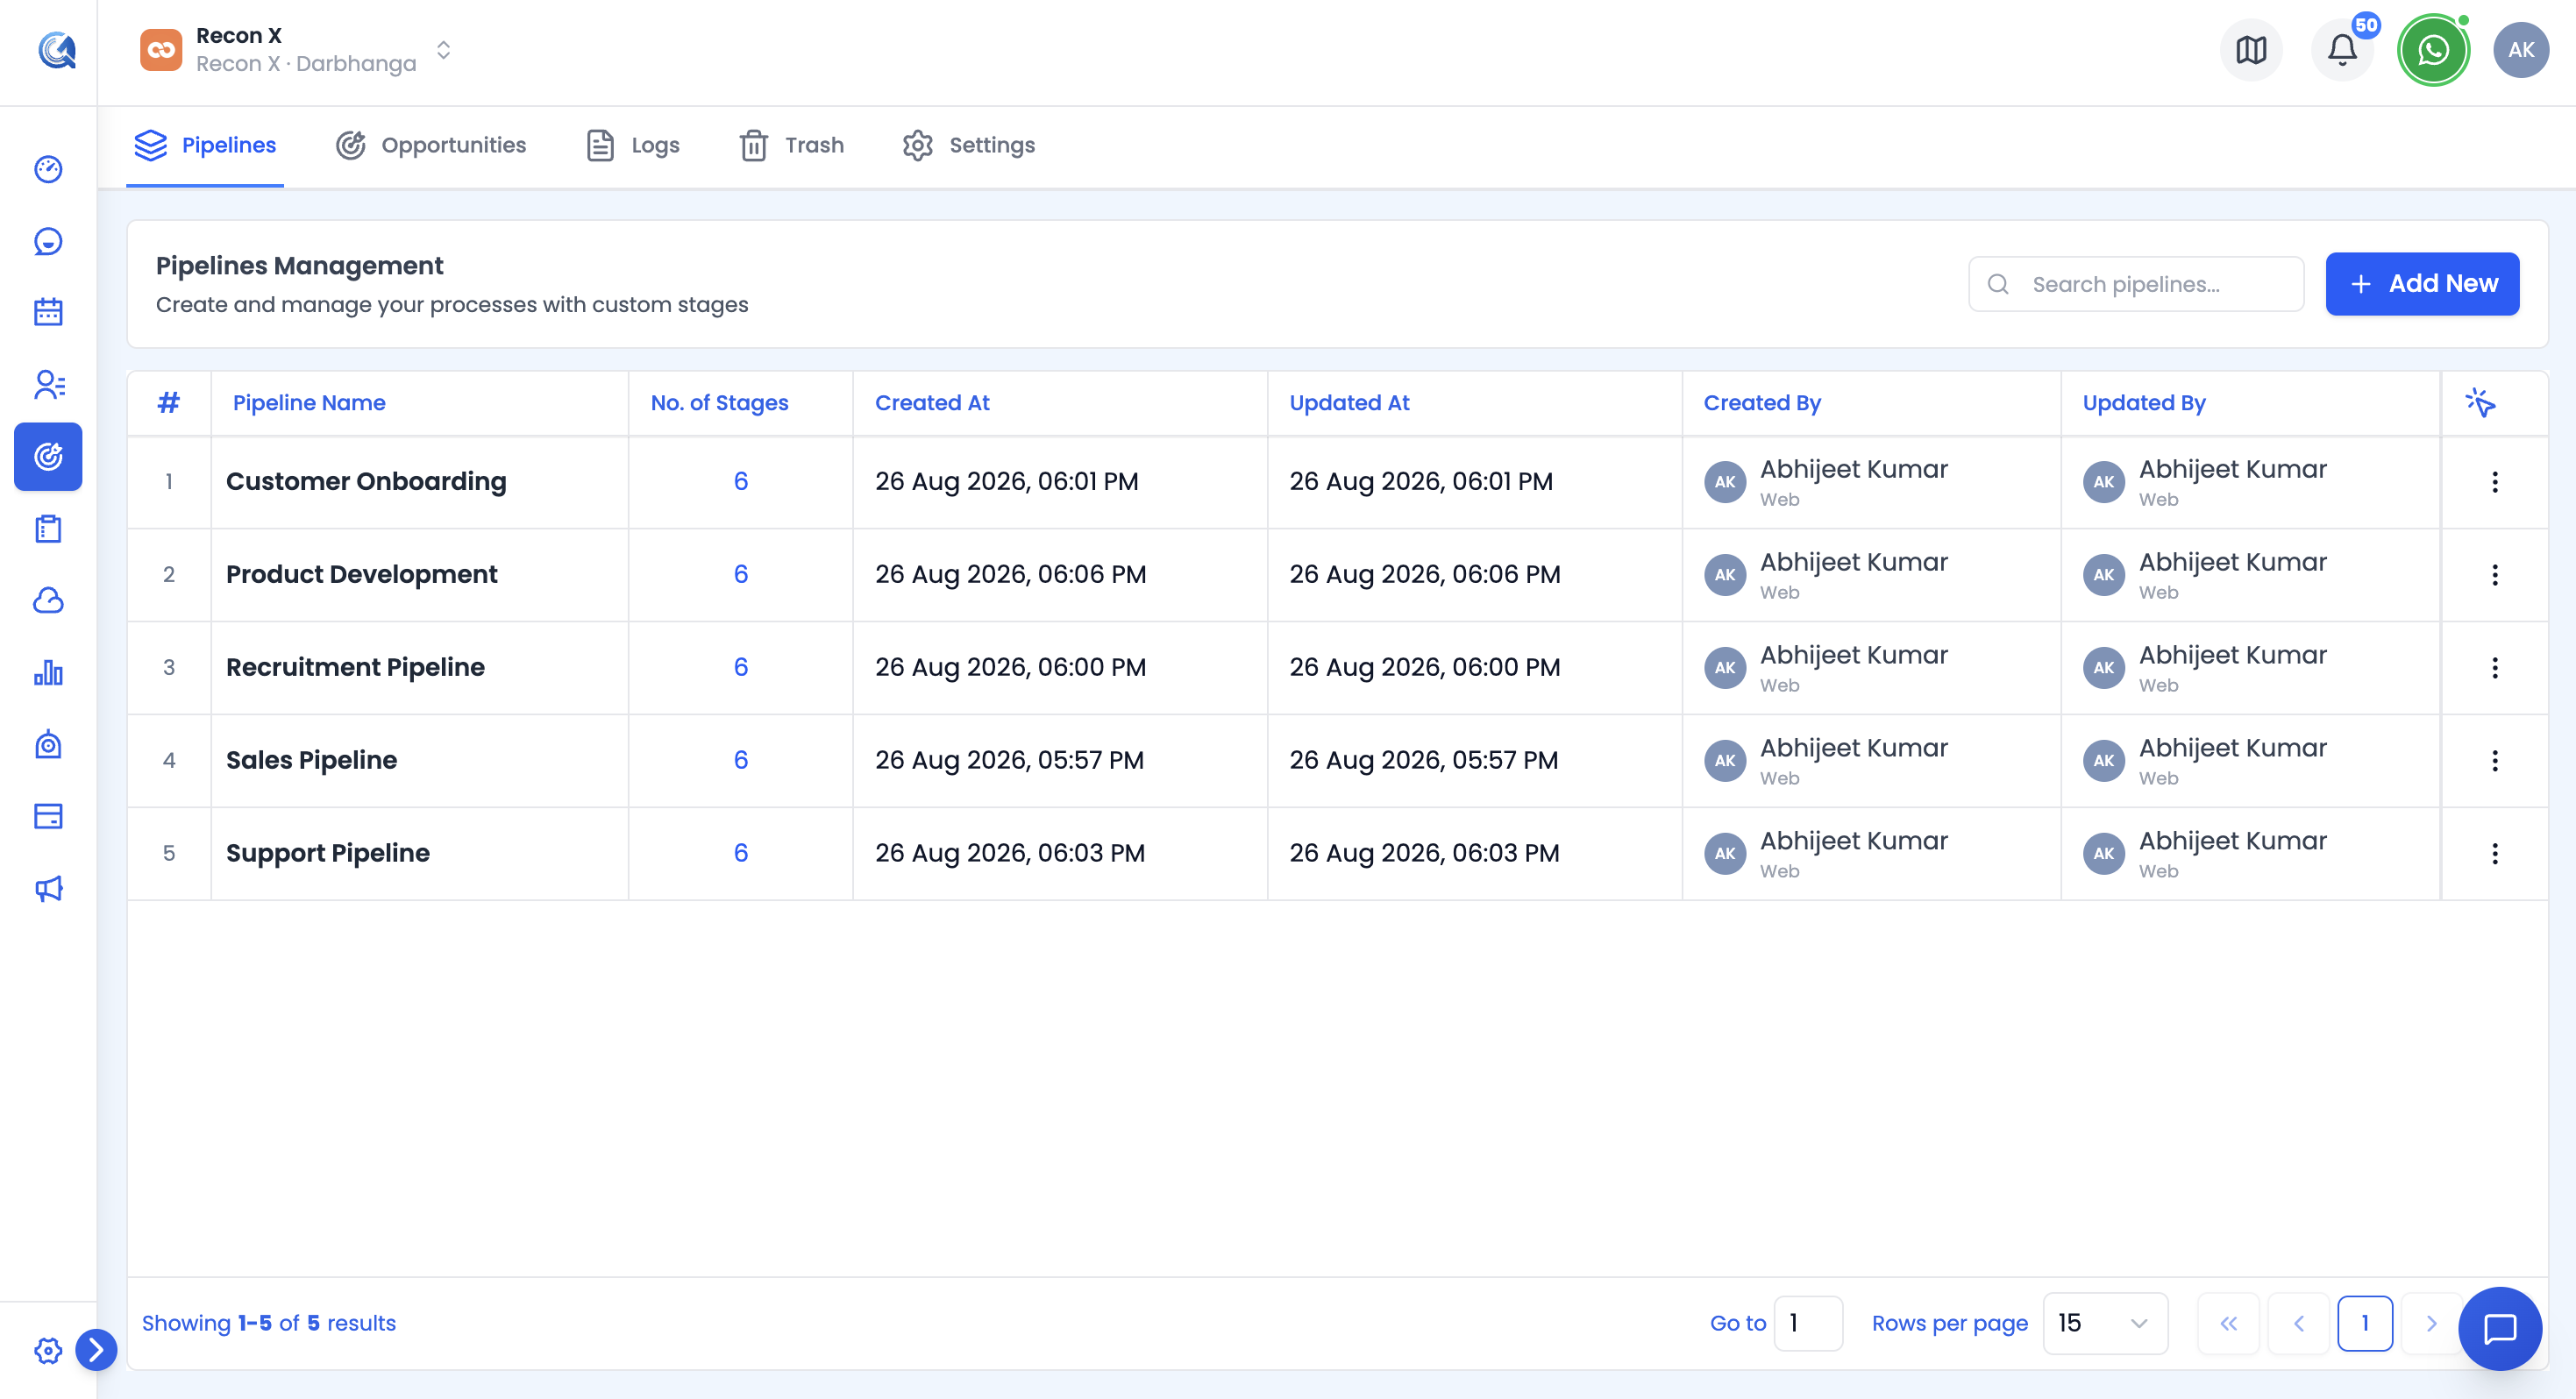The width and height of the screenshot is (2576, 1399).
Task: Open actions menu for Product Development
Action: [2494, 575]
